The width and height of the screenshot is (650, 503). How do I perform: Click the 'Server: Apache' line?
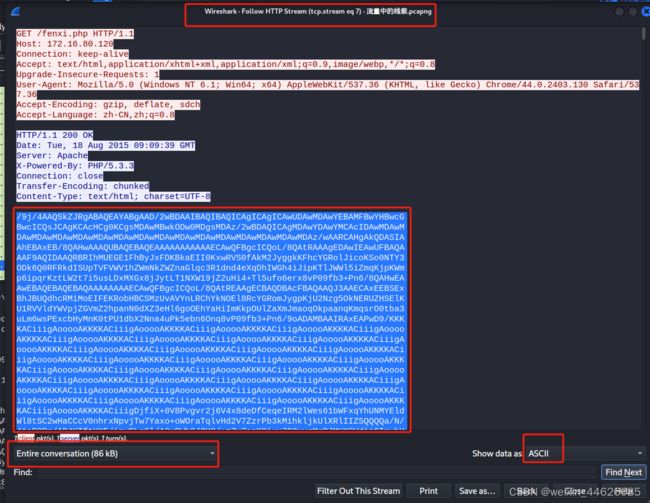(52, 156)
